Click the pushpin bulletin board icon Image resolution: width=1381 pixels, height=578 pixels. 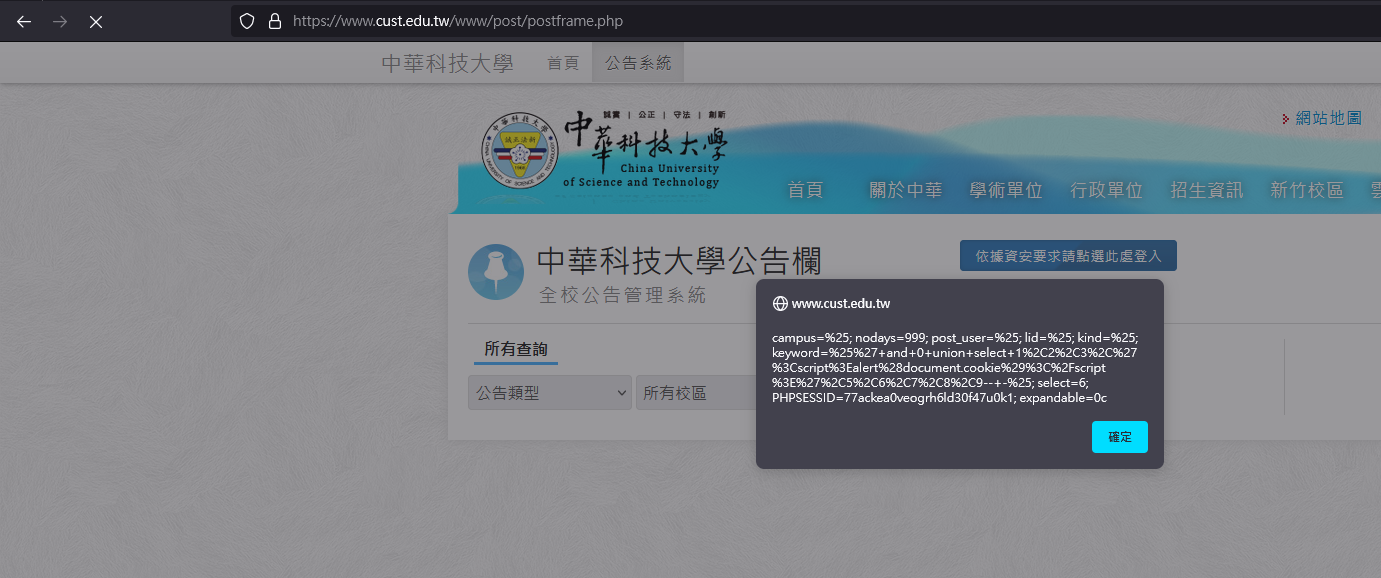click(x=496, y=272)
